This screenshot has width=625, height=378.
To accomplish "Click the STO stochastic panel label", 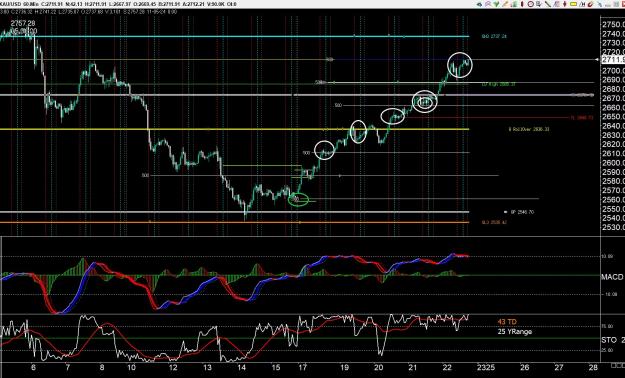I will tap(608, 340).
